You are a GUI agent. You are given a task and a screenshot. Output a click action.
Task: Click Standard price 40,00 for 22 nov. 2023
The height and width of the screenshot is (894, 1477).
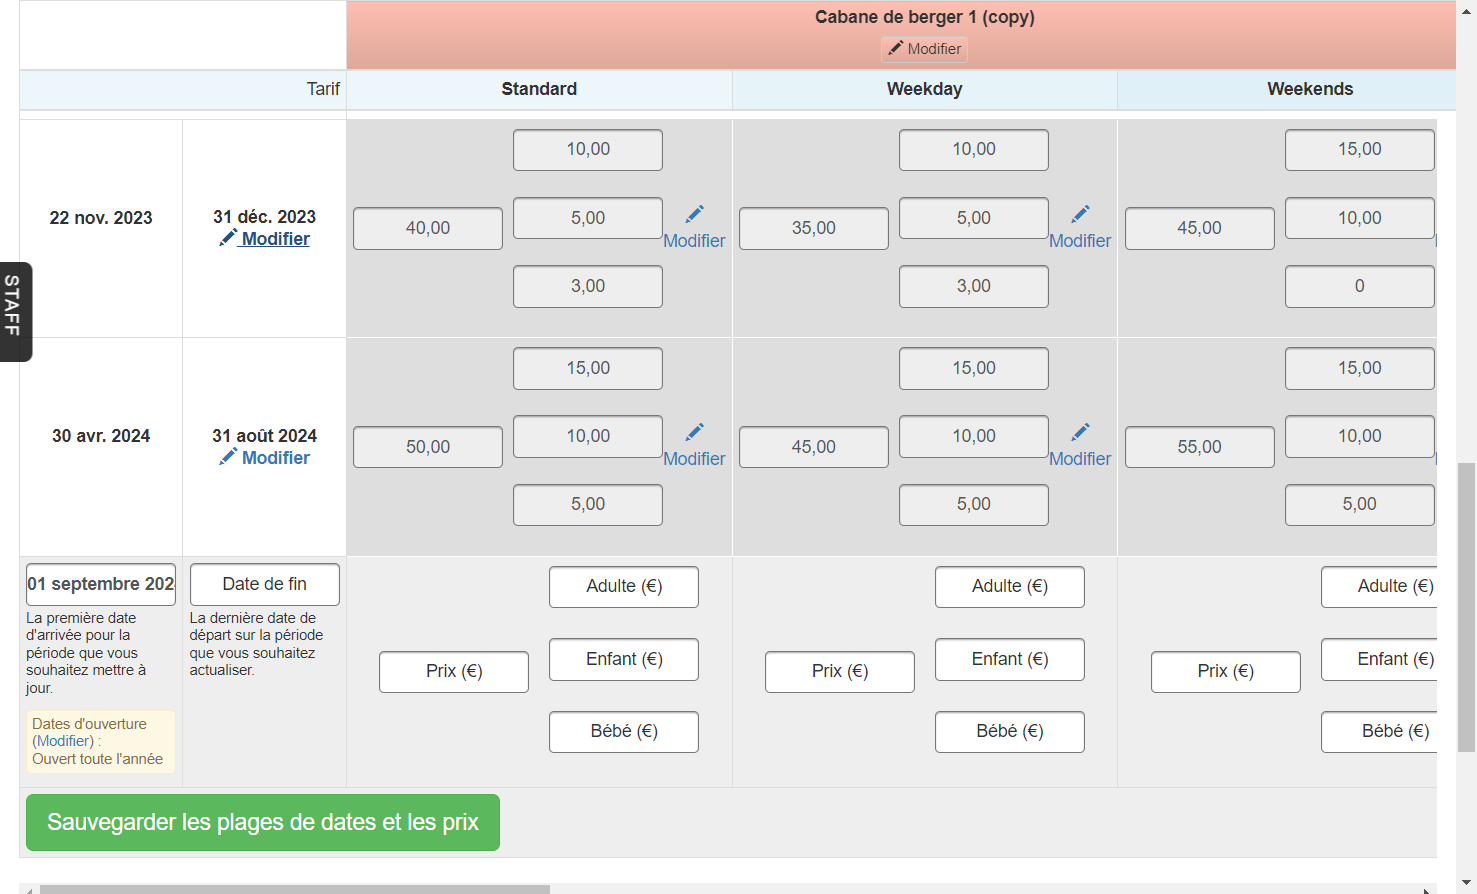[x=428, y=228]
